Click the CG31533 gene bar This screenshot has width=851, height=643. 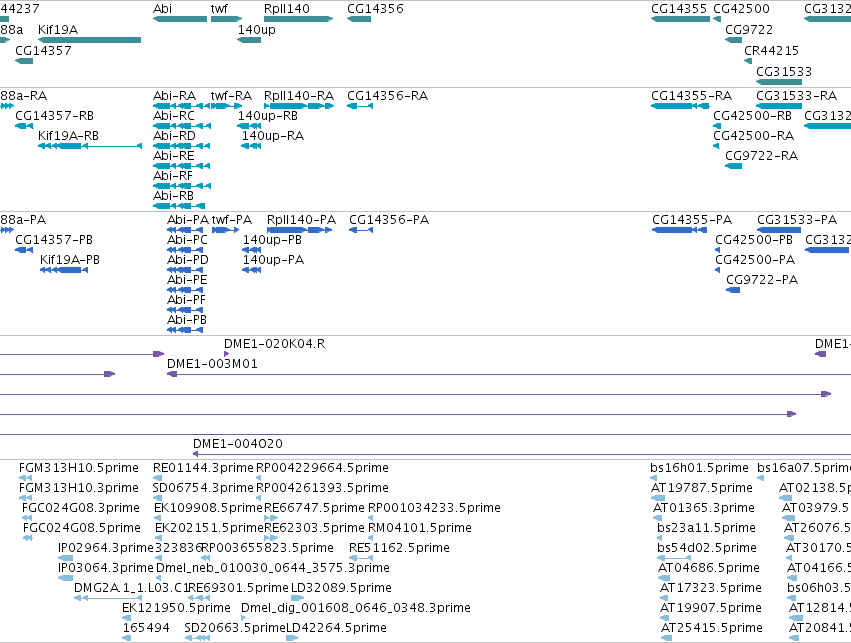point(779,82)
